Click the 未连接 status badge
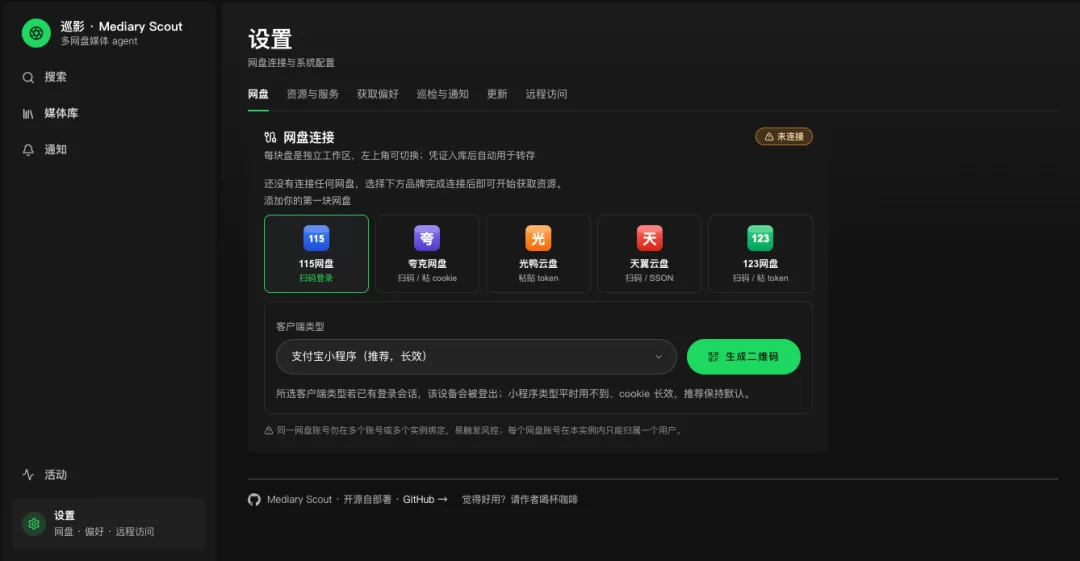Screen dimensions: 1080x561 784,136
